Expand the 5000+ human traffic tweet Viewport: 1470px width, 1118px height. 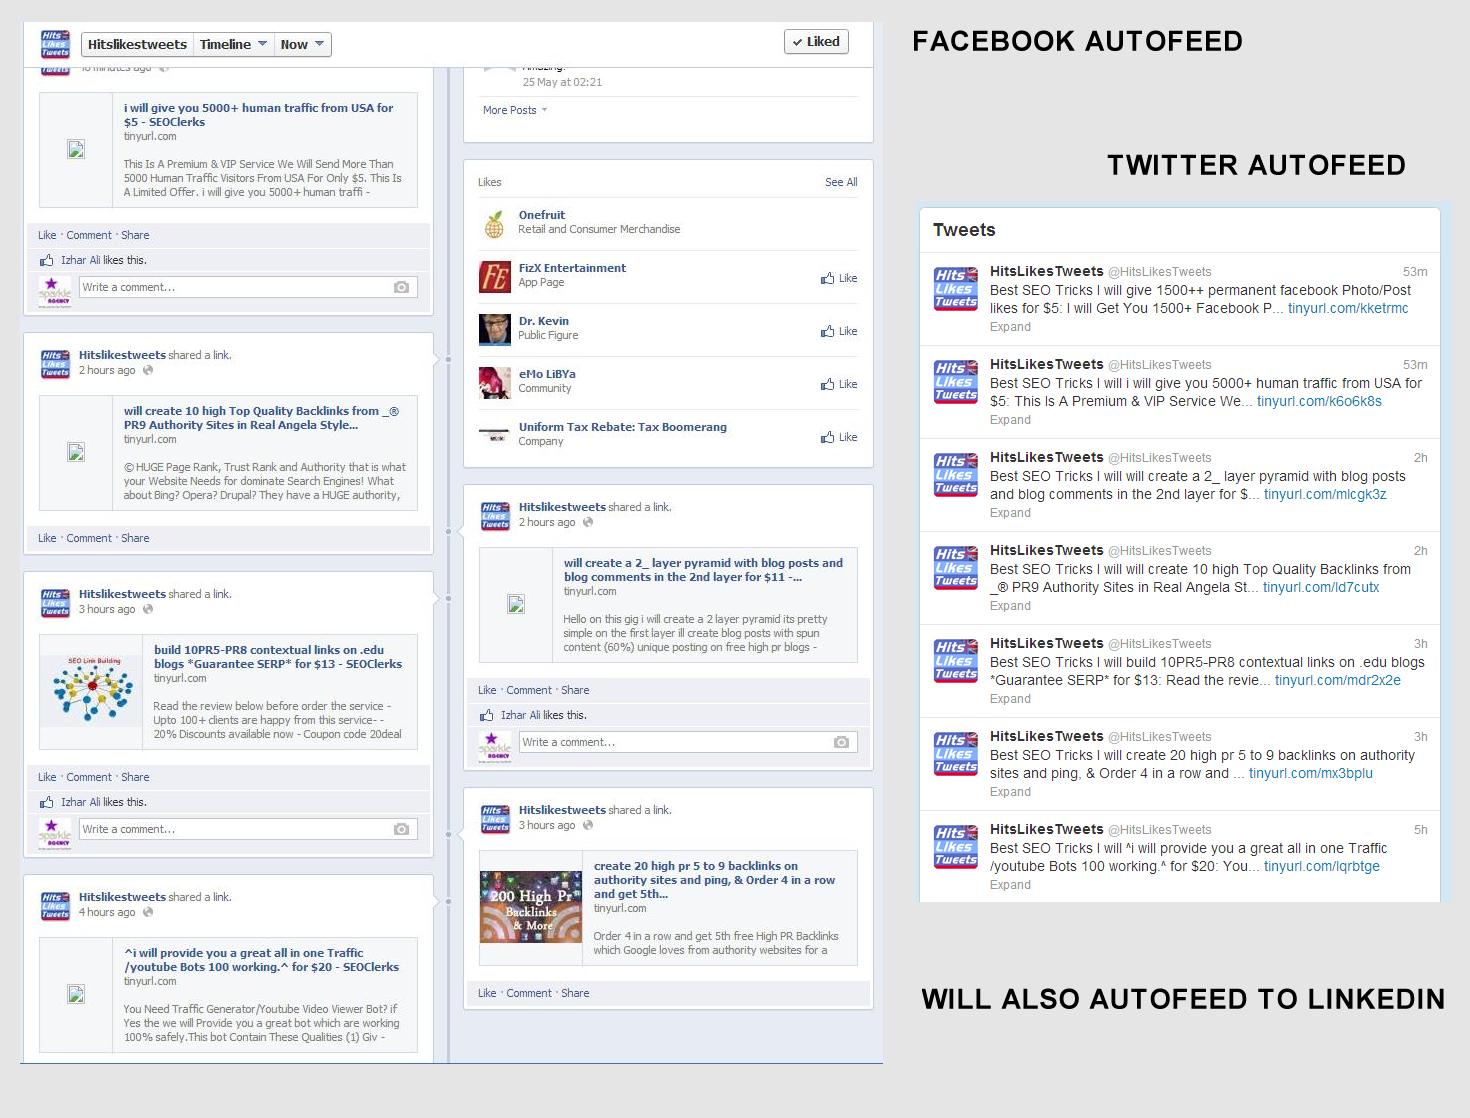pyautogui.click(x=1010, y=420)
